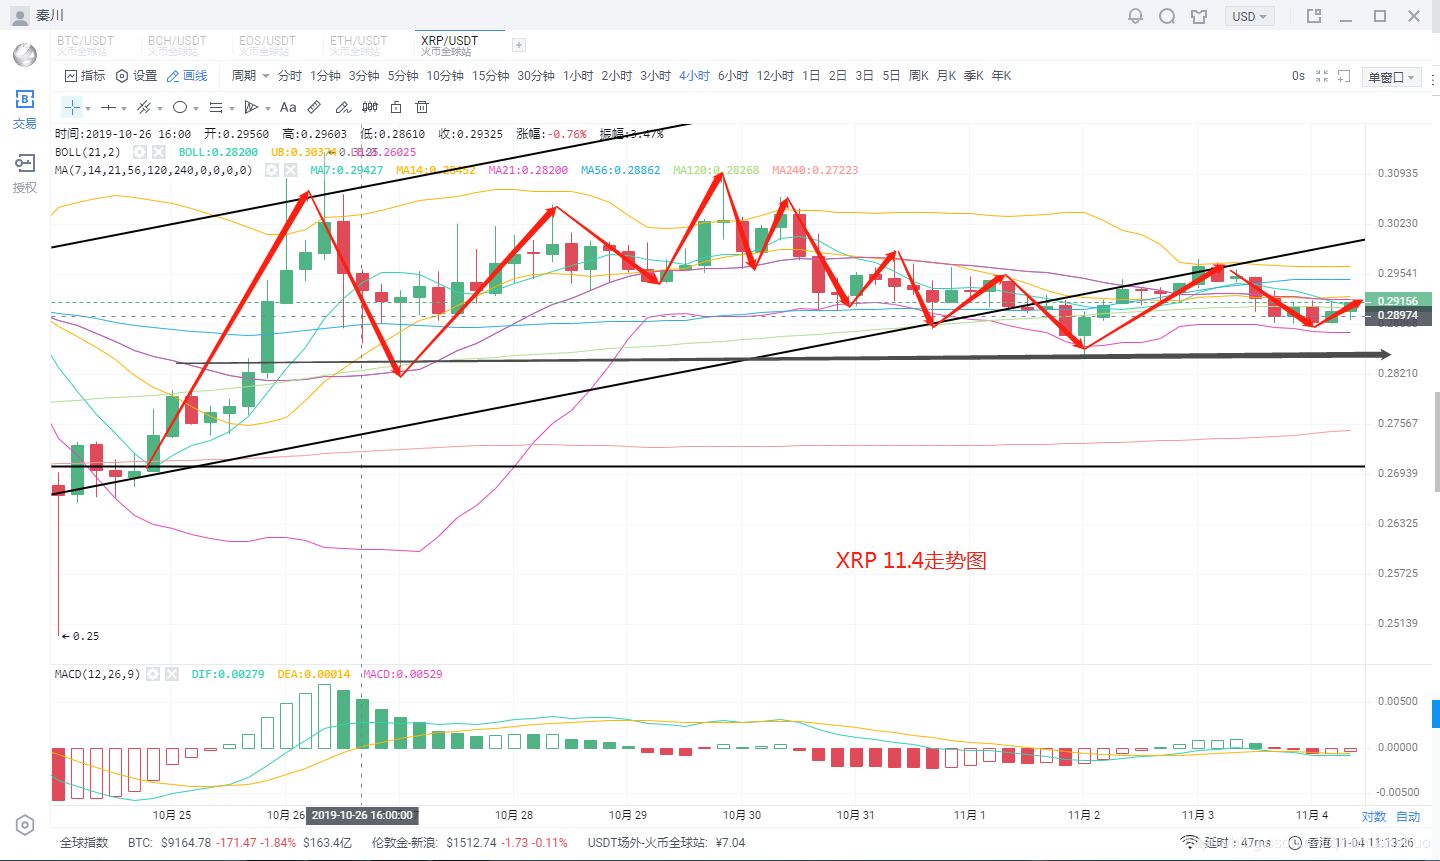This screenshot has width=1440, height=861.
Task: Choose the ellipse drawing tool
Action: (180, 107)
